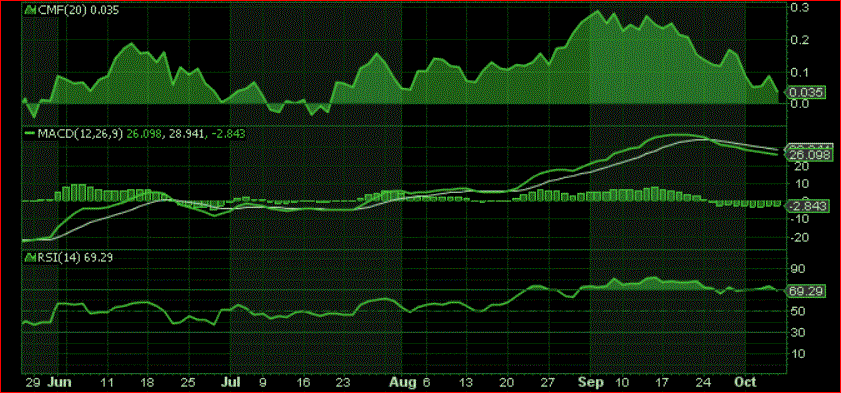Select the MACD(12,26,9) indicator label
Screen dimensions: 841x393
tap(80, 134)
